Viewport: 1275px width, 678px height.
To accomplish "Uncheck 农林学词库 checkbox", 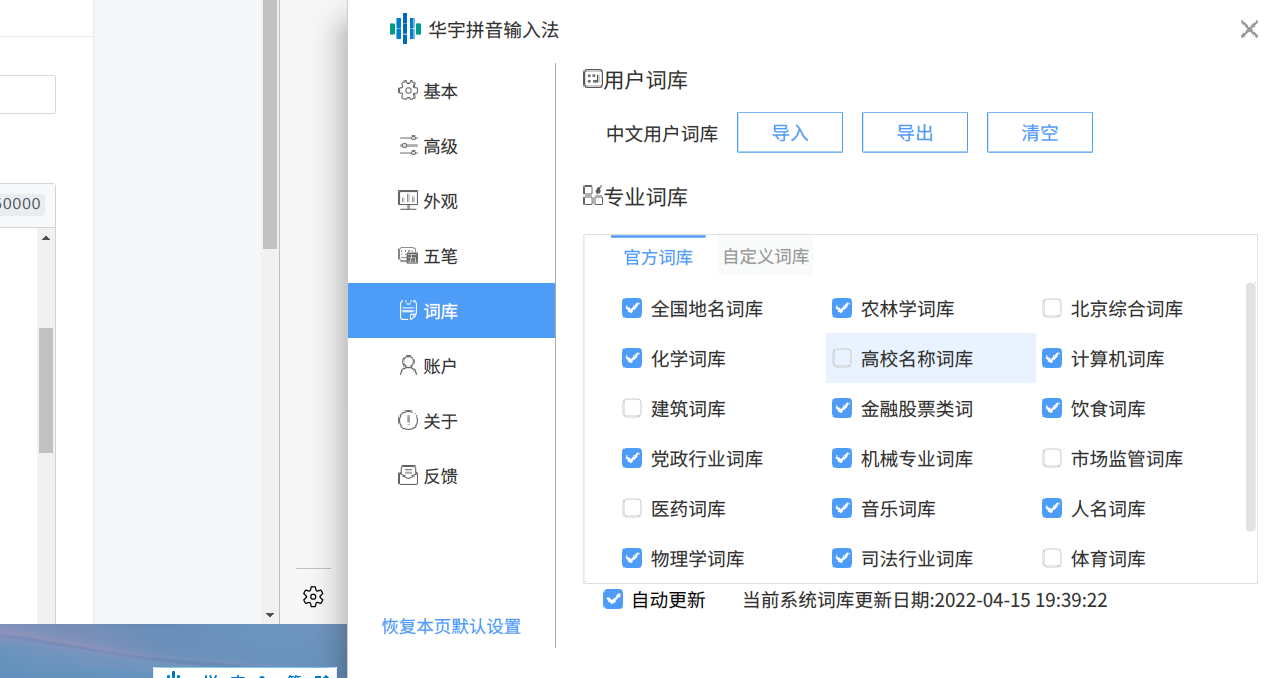I will pyautogui.click(x=842, y=308).
